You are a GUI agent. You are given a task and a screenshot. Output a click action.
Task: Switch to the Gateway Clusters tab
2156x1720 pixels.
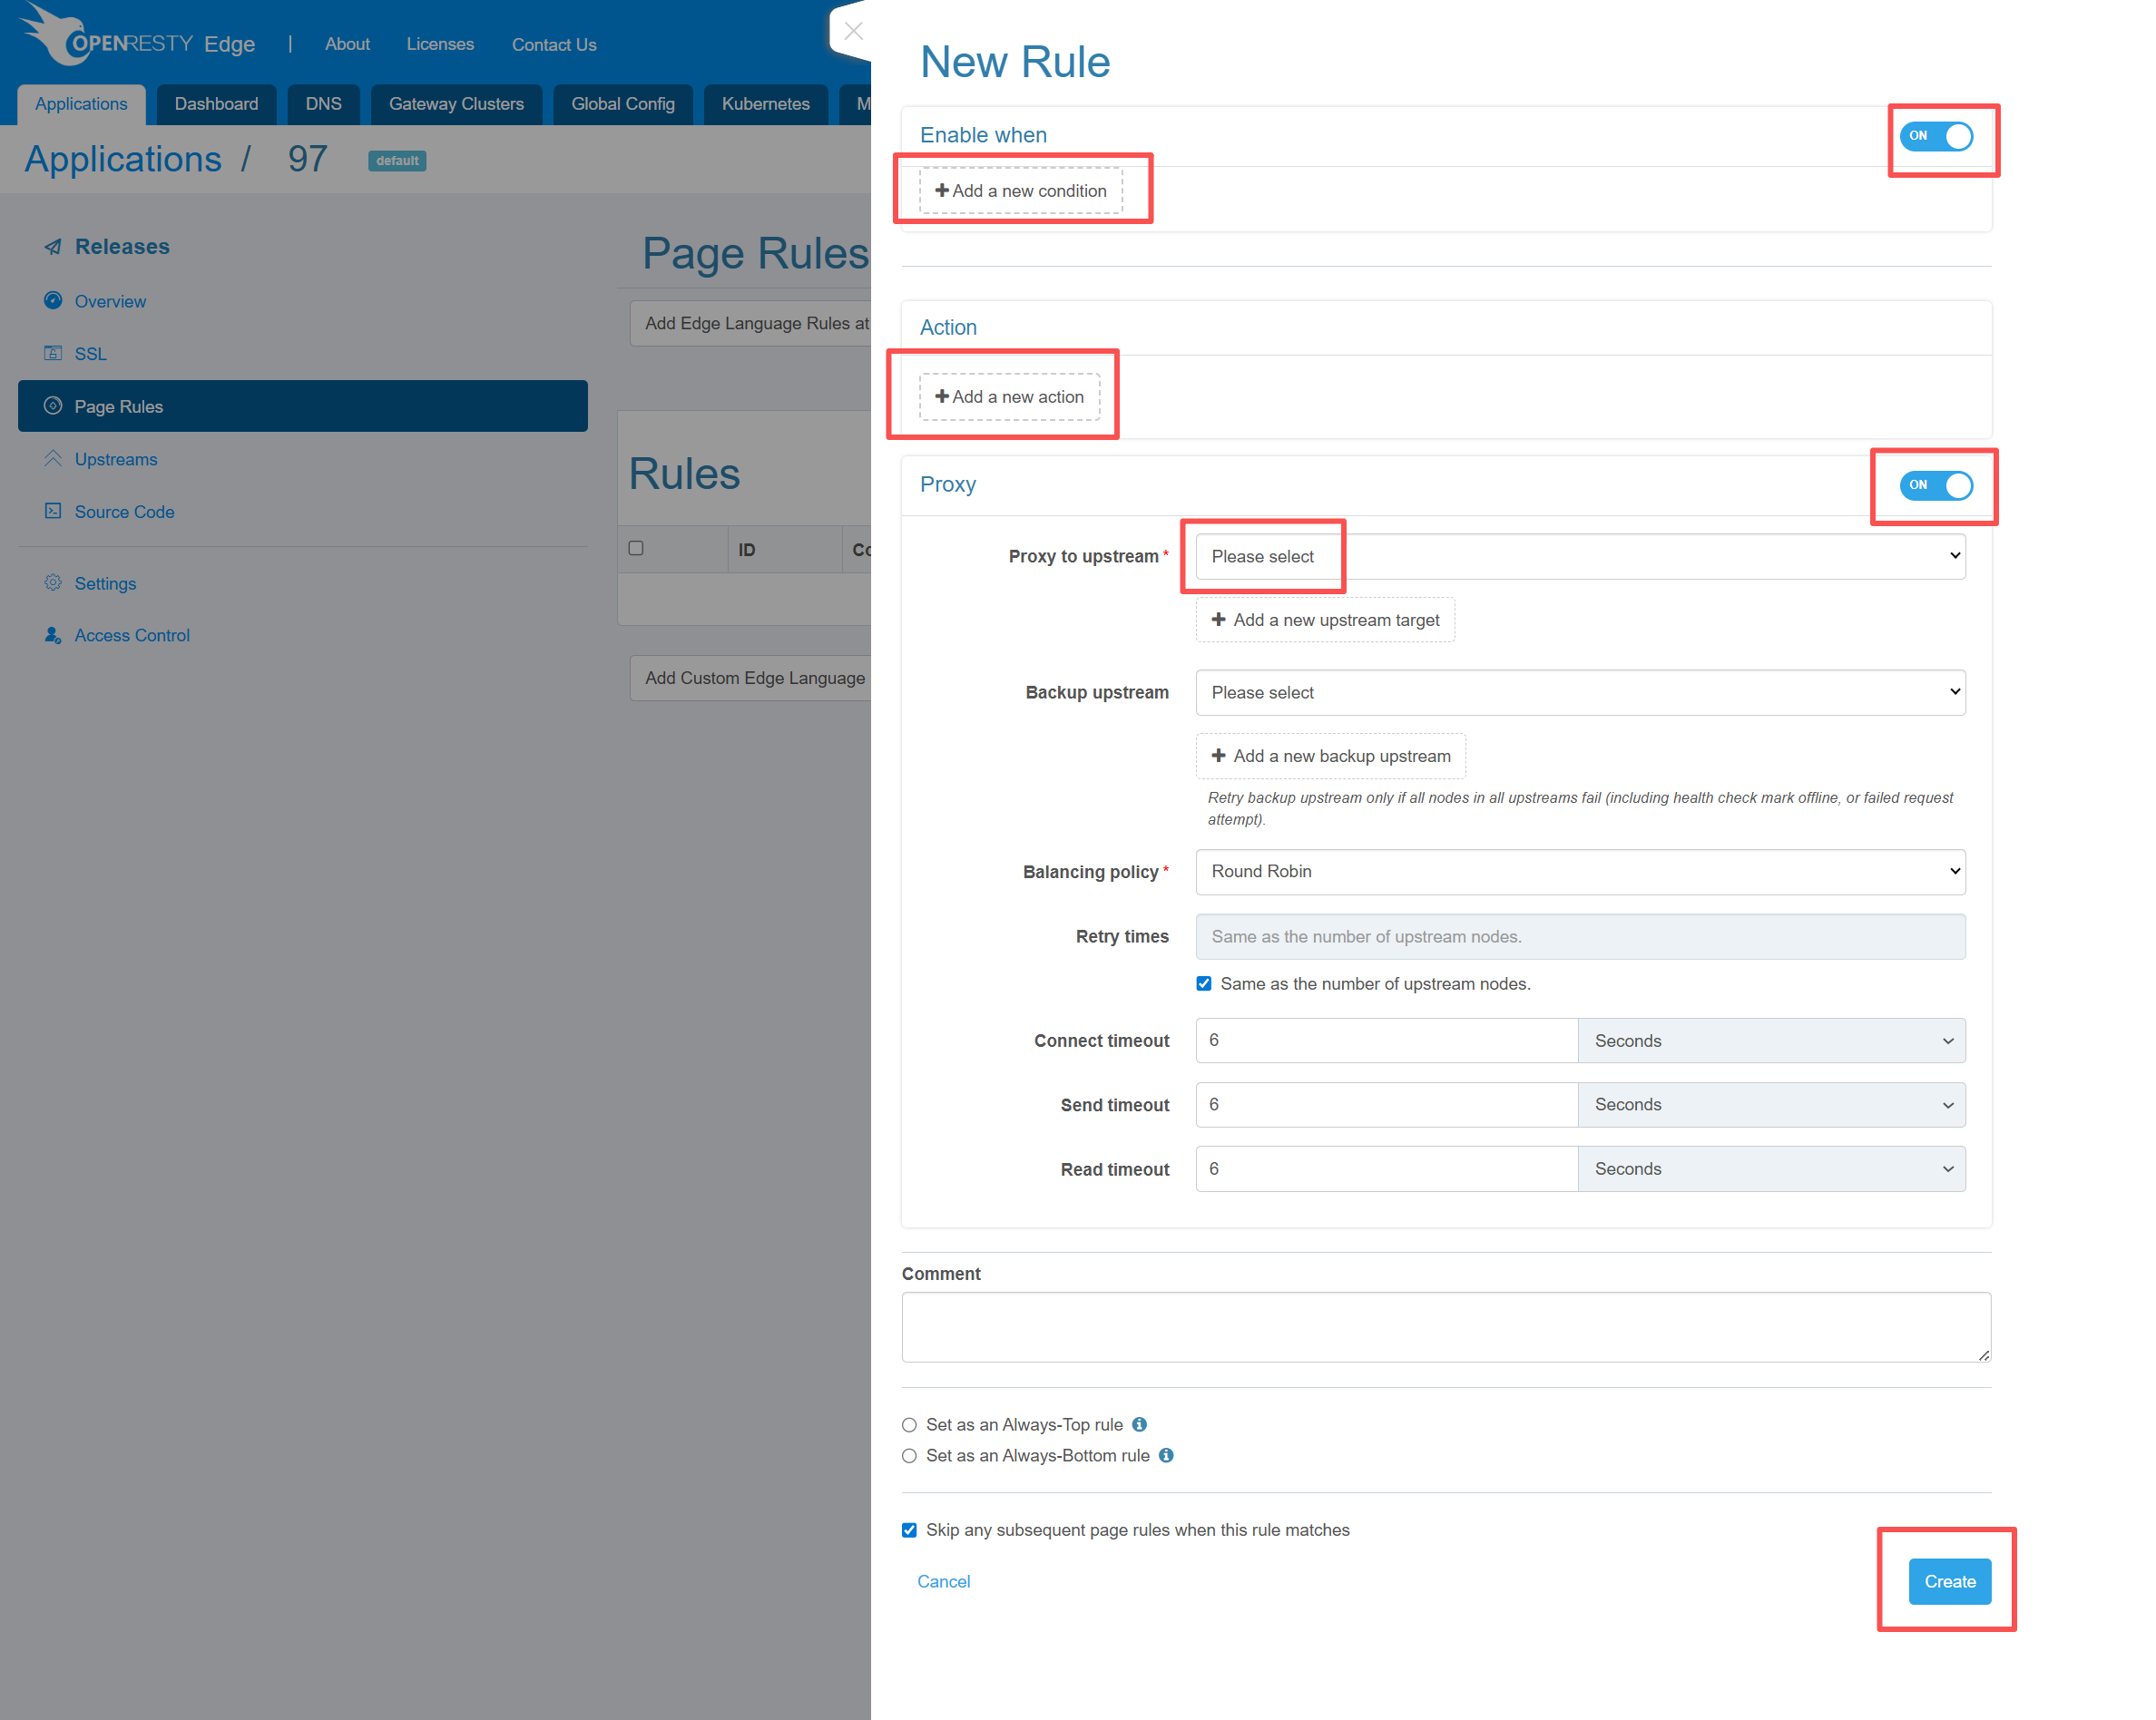click(x=456, y=104)
